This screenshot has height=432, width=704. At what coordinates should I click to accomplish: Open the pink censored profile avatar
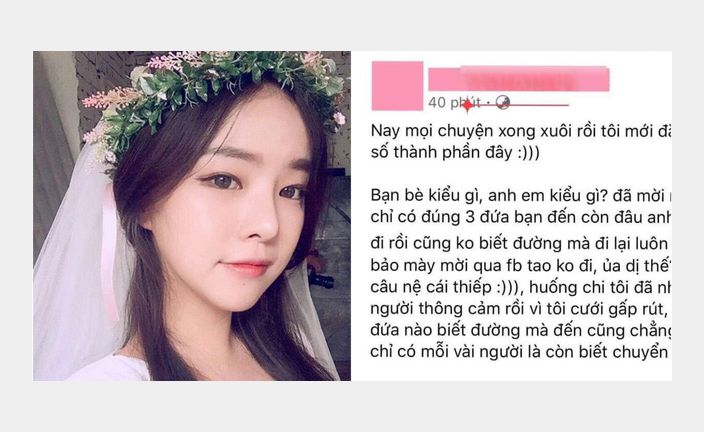(397, 86)
